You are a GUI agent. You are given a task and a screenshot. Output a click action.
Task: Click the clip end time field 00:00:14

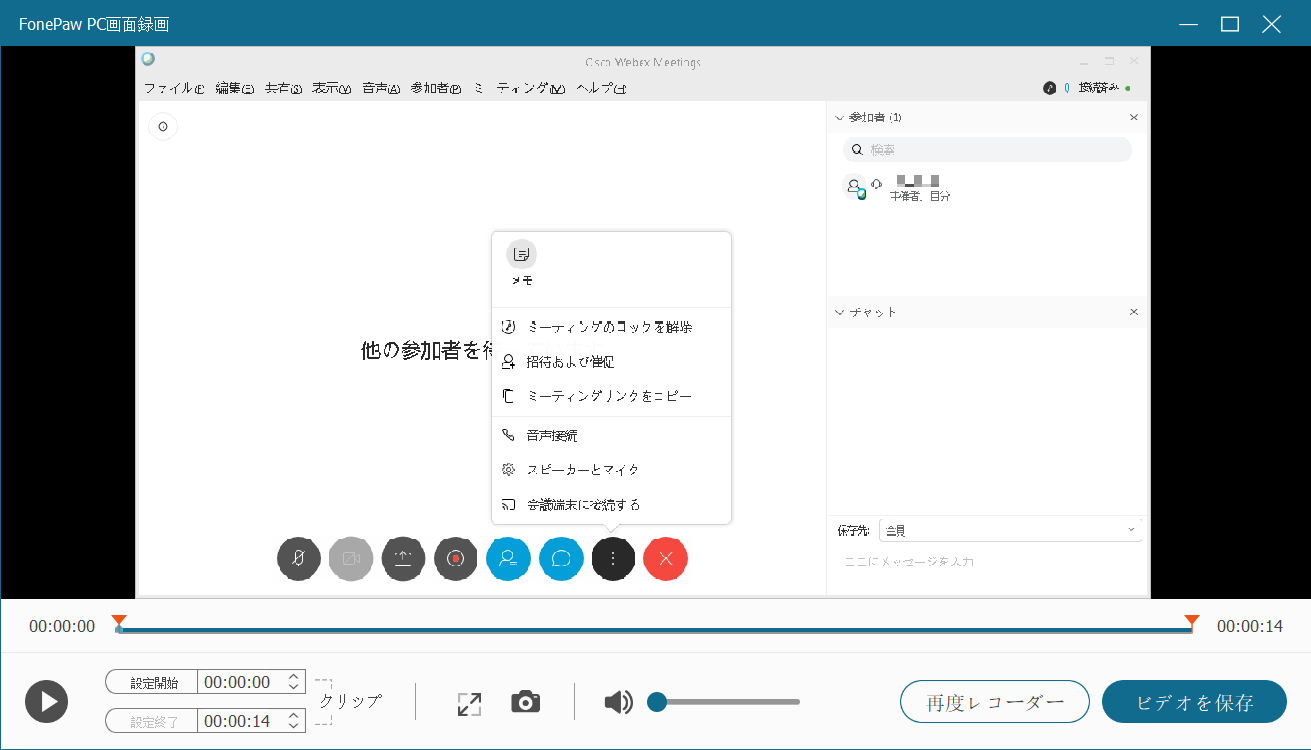[x=238, y=721]
